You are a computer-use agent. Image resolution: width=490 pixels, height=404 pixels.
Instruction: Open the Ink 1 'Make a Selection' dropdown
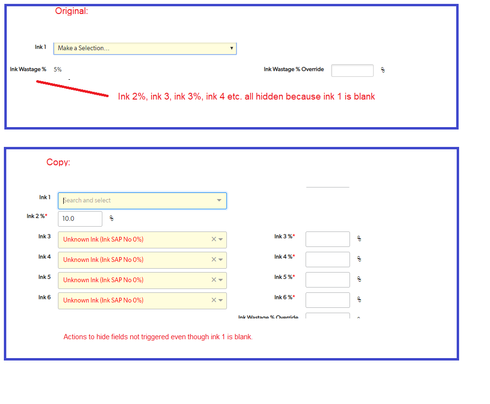(x=145, y=48)
